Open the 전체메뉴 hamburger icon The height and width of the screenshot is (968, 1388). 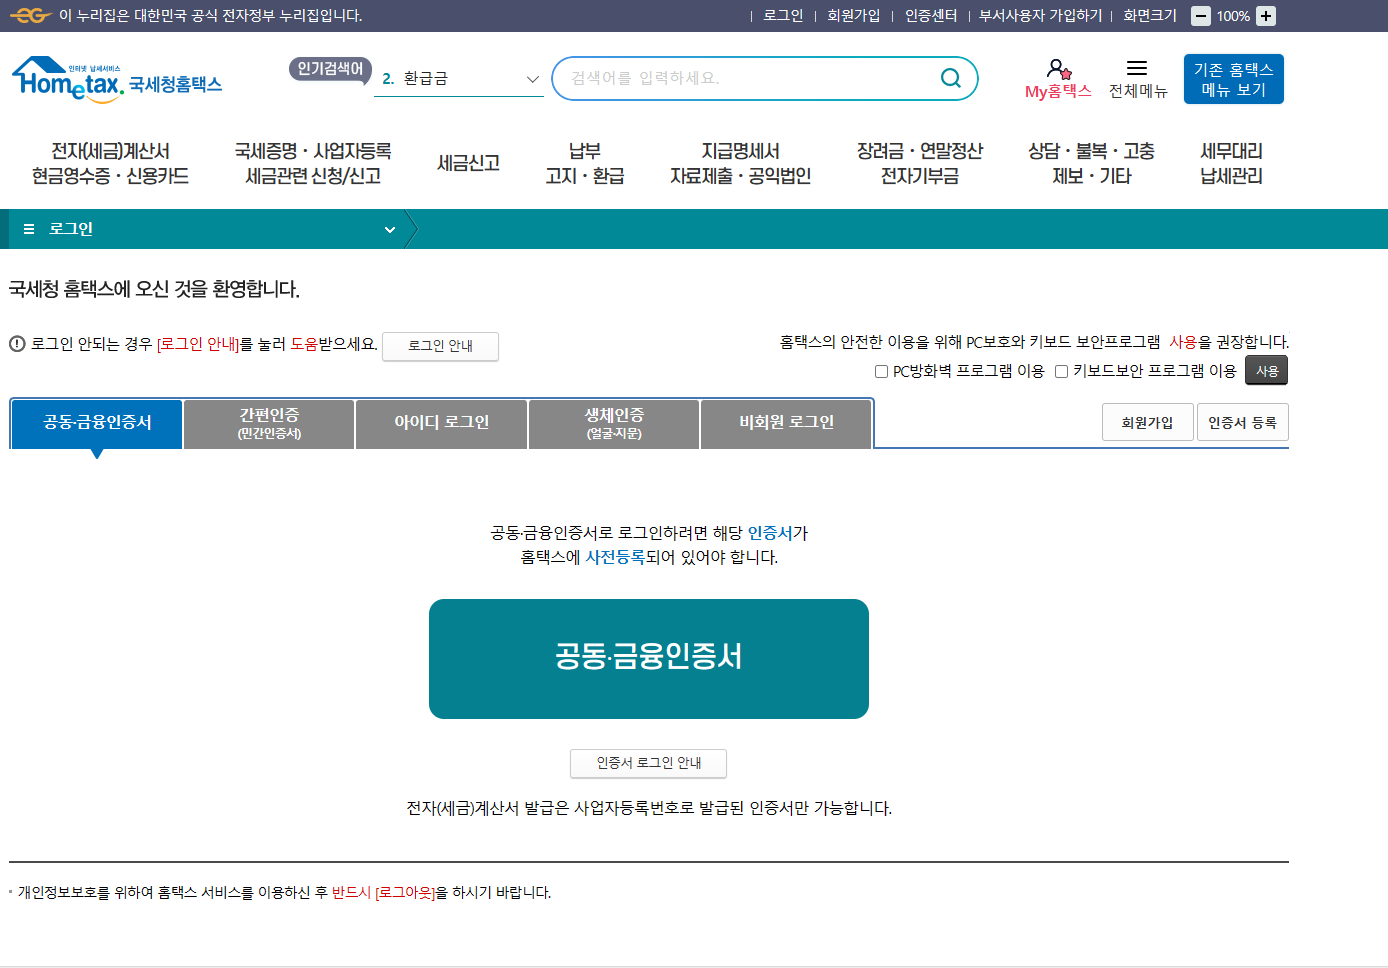pyautogui.click(x=1137, y=68)
